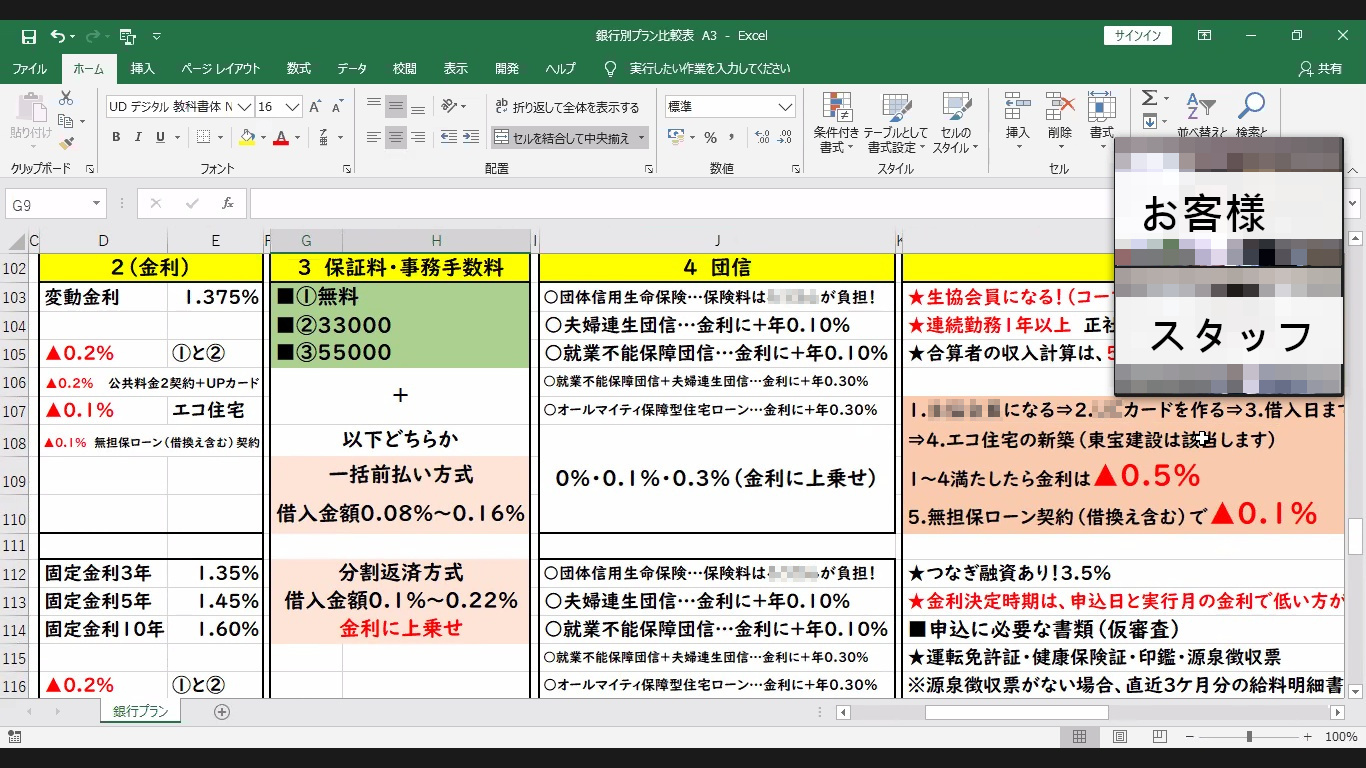Viewport: 1366px width, 768px height.
Task: Toggle middle vertical alignment
Action: 396,107
